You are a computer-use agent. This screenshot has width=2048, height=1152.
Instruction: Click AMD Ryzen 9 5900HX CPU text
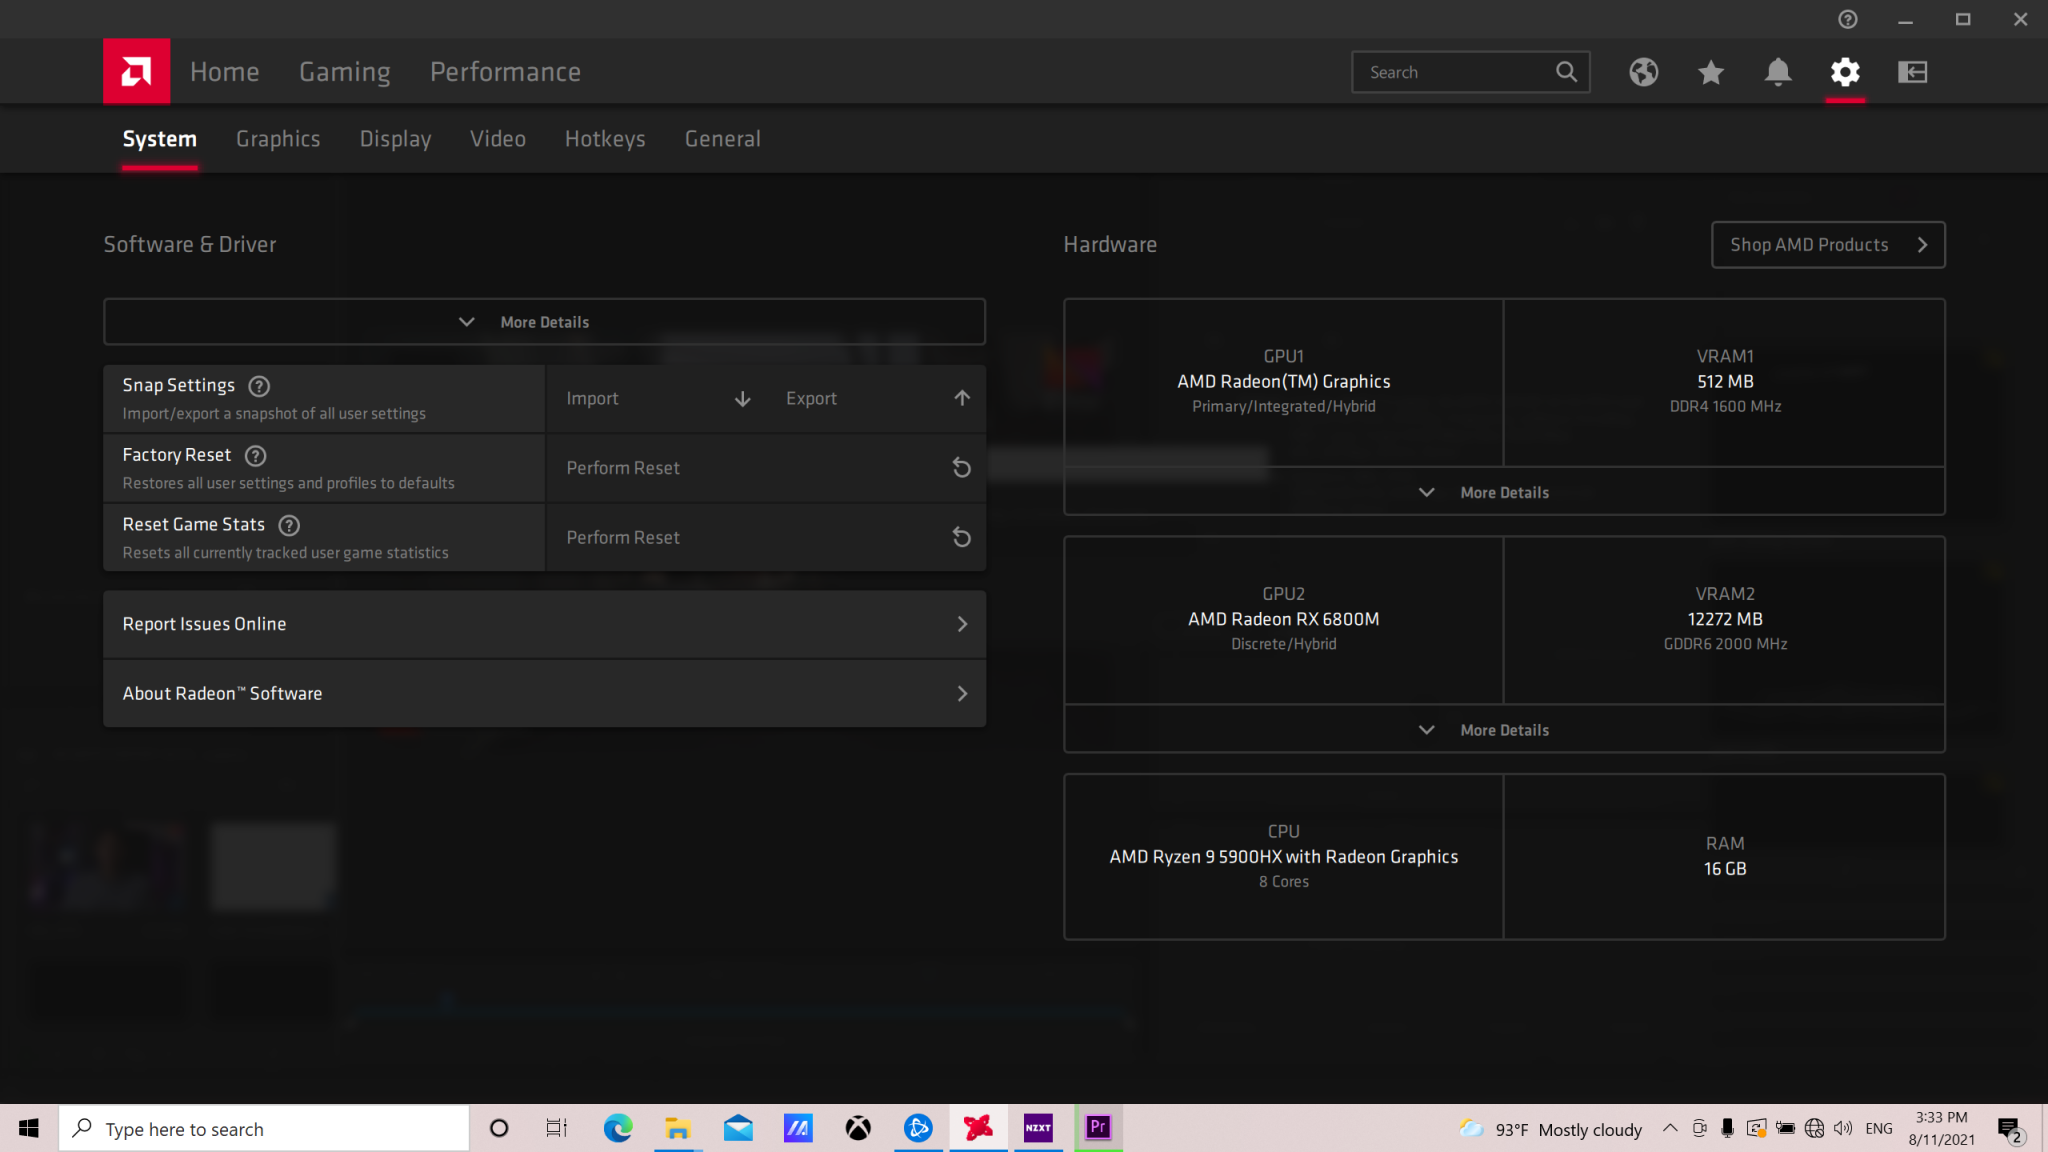click(x=1284, y=857)
